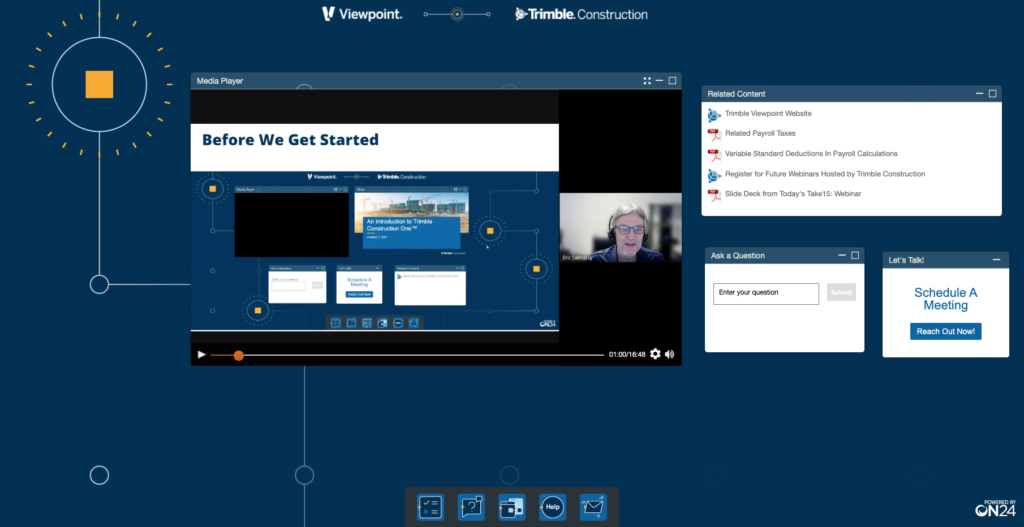Minimize the Let's Talk! panel
1024x527 pixels.
pyautogui.click(x=997, y=260)
